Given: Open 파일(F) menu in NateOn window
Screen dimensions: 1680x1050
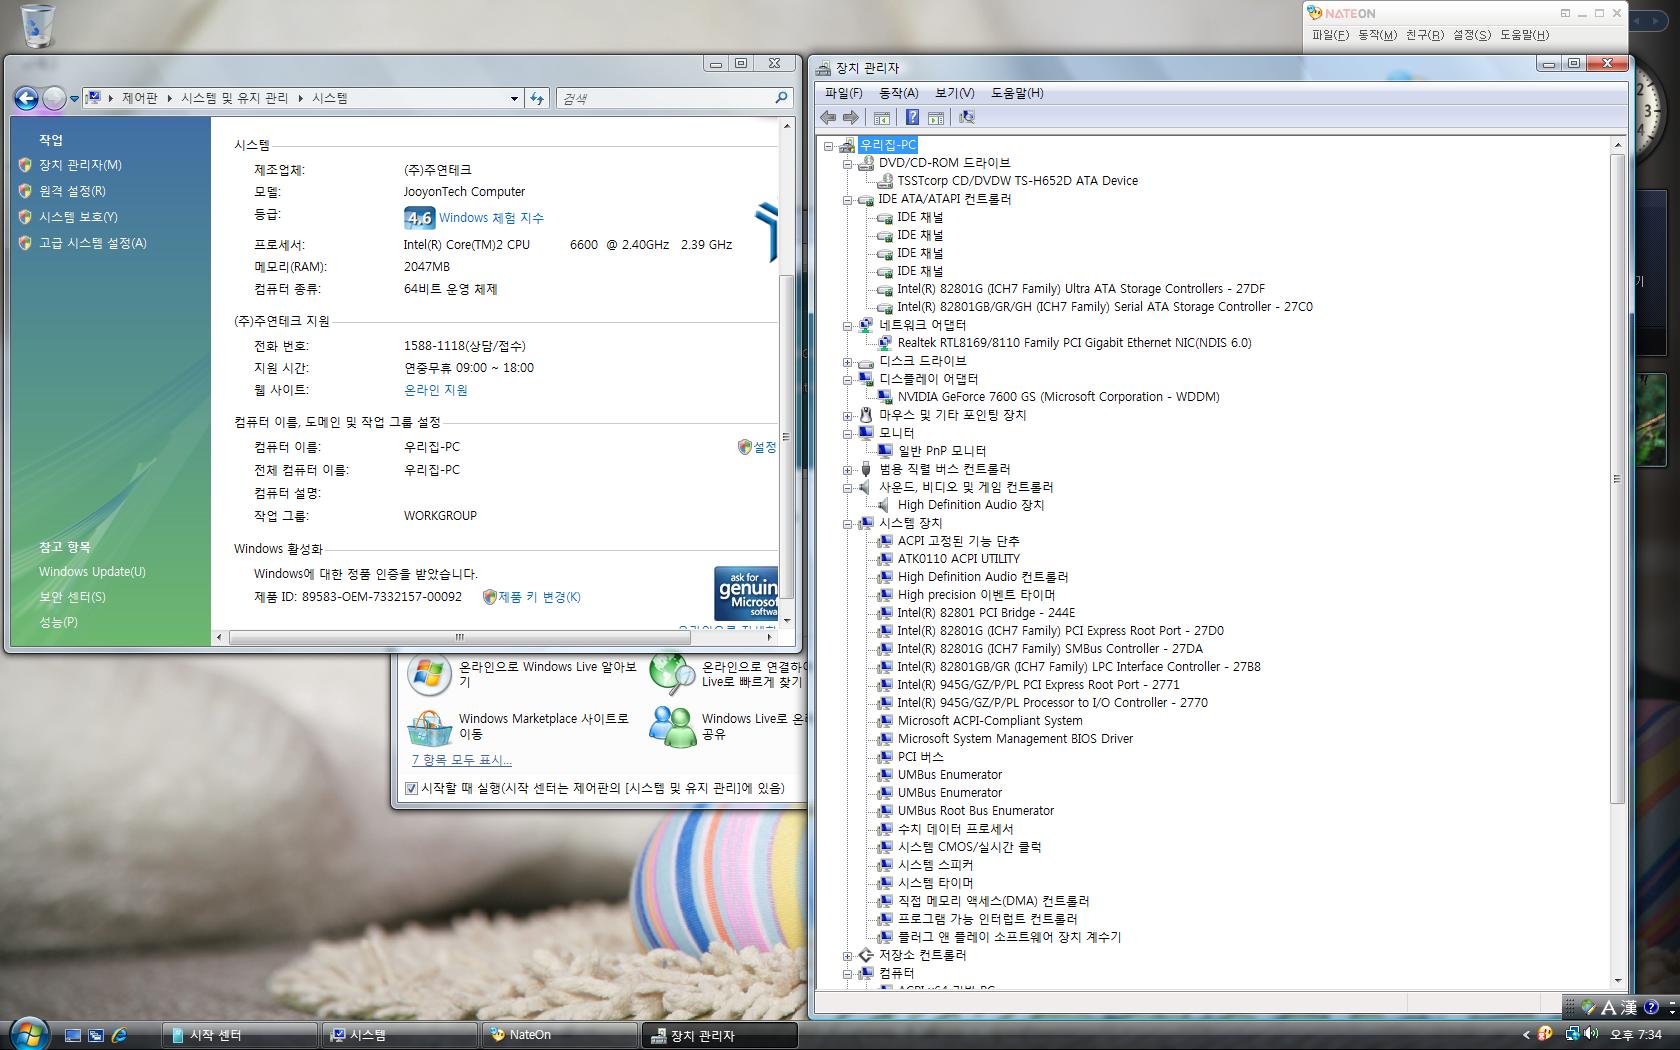Looking at the screenshot, I should [x=1330, y=35].
